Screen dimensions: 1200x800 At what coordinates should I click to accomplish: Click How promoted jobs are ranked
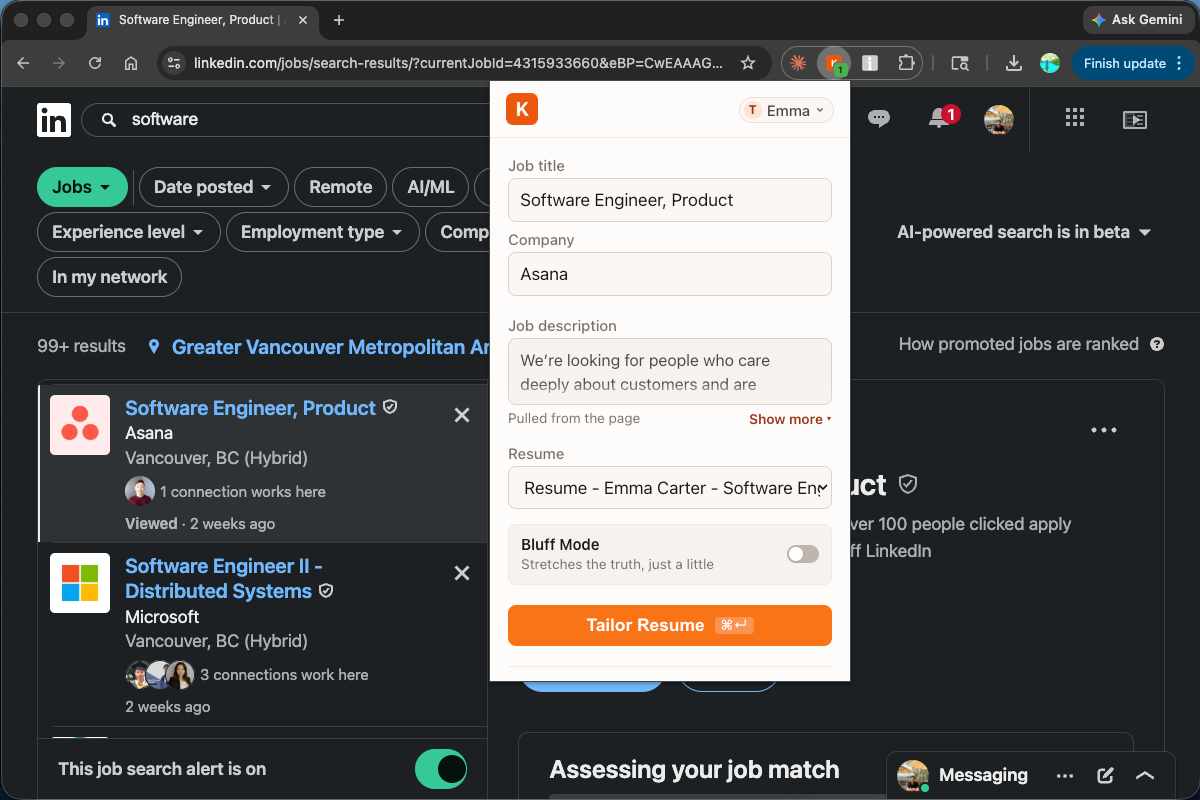1018,344
